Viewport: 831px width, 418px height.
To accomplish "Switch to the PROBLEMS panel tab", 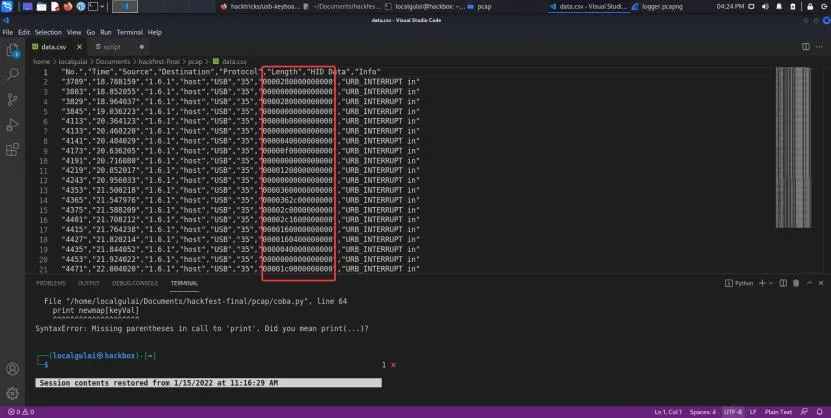I will pyautogui.click(x=50, y=283).
